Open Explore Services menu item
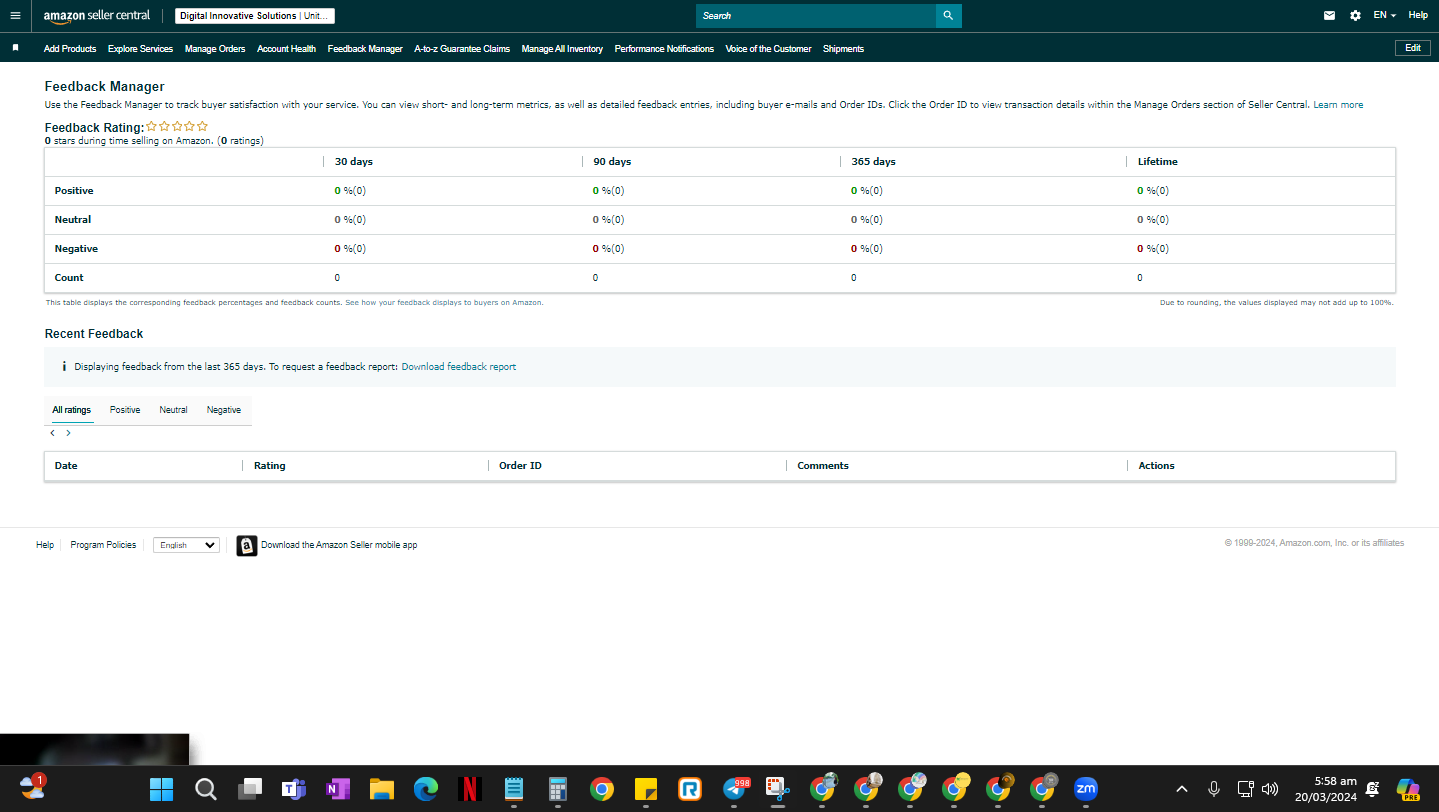The width and height of the screenshot is (1439, 812). point(140,49)
